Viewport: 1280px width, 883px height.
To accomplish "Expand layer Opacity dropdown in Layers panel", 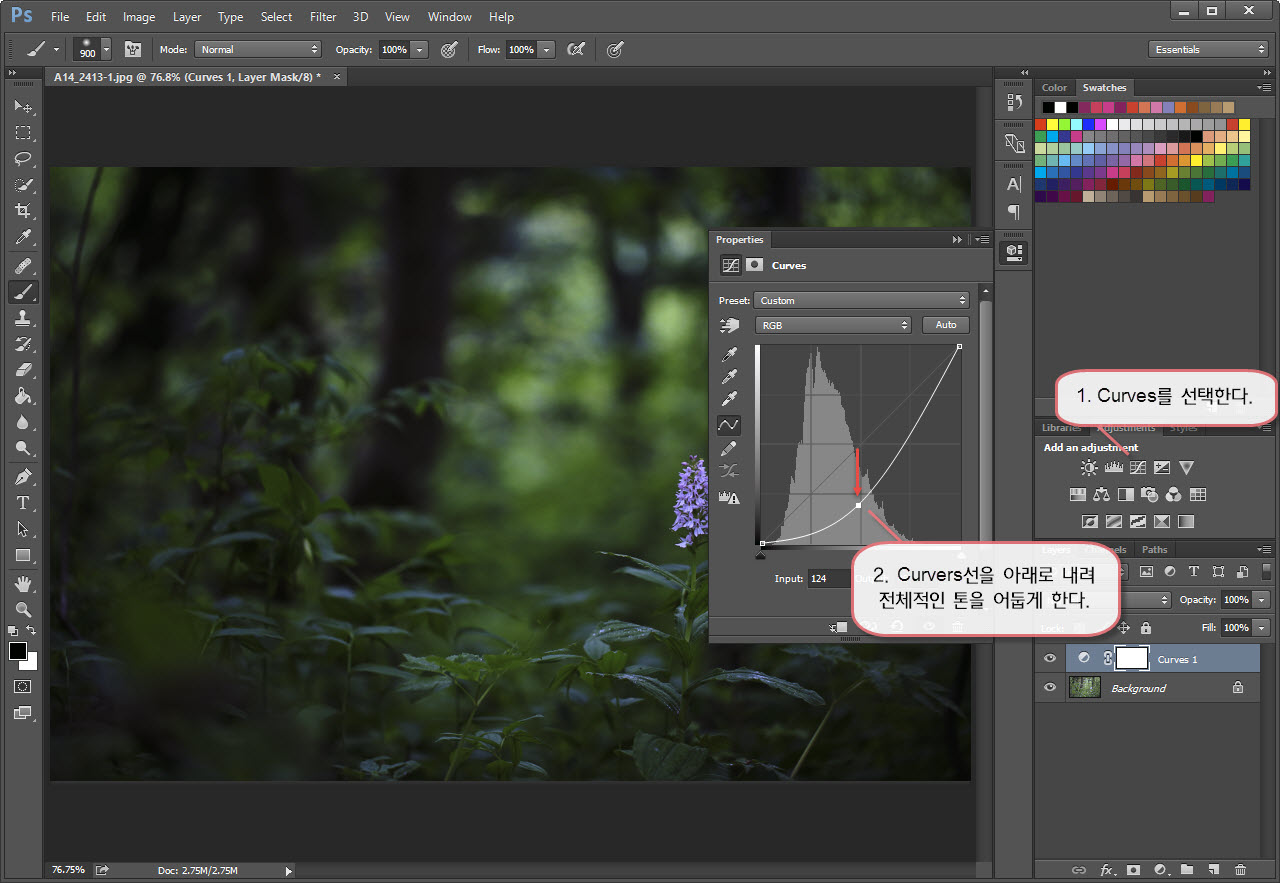I will (x=1261, y=599).
